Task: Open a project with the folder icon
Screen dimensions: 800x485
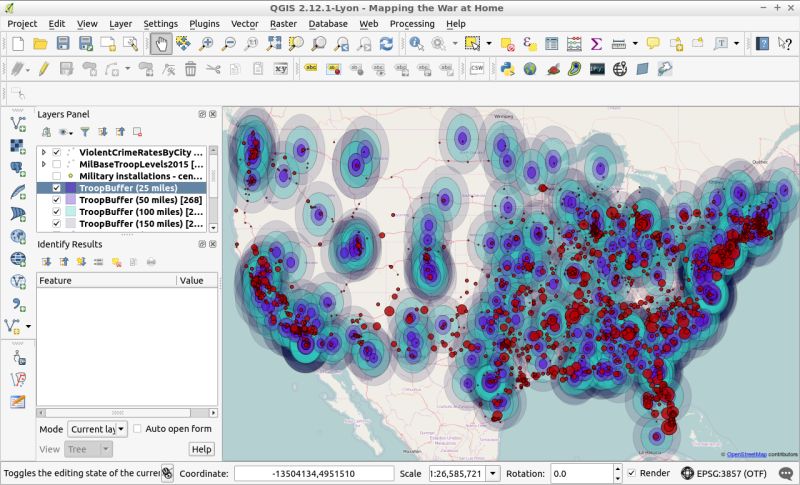Action: (x=40, y=44)
